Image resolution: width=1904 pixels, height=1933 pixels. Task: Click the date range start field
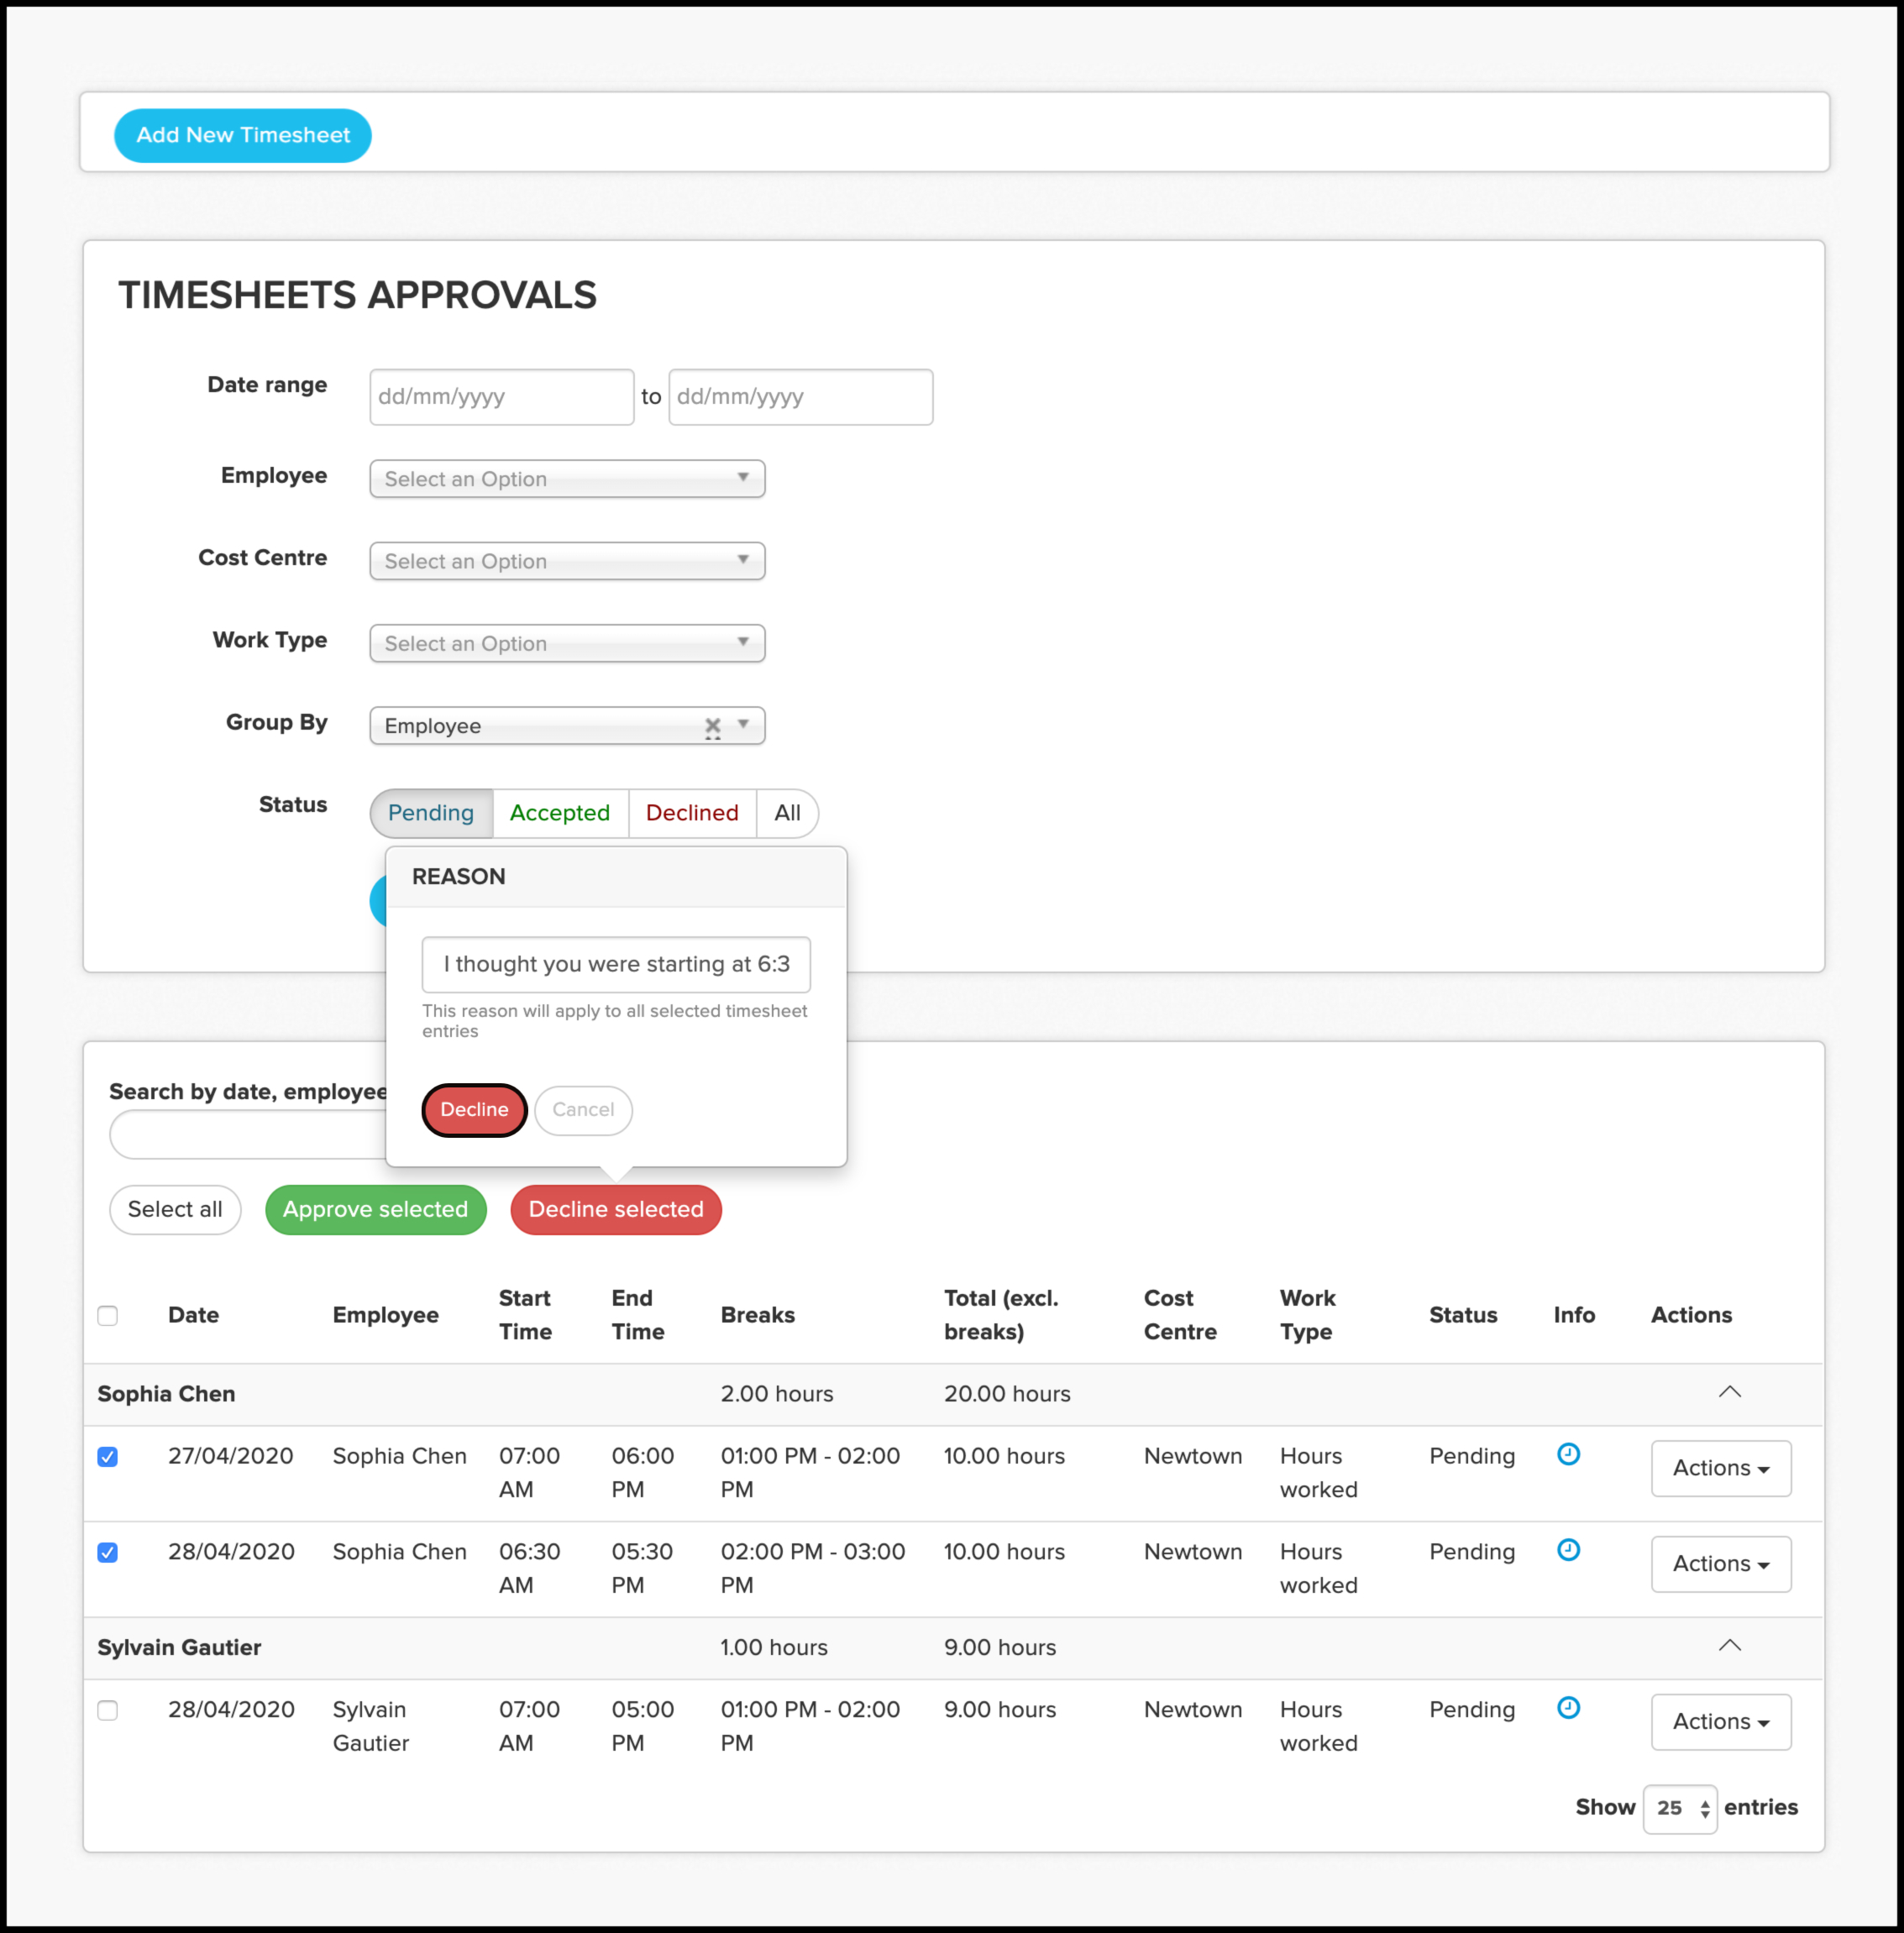click(501, 397)
